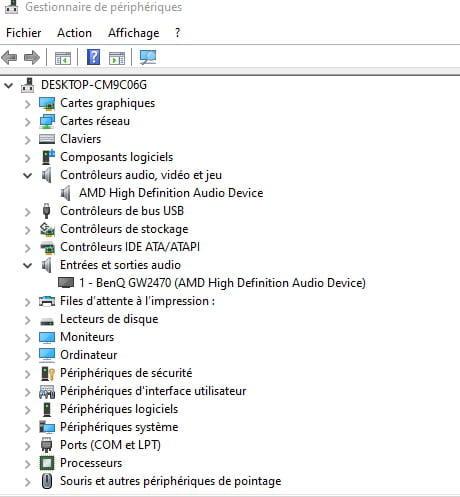The width and height of the screenshot is (460, 497).
Task: Open the Affichage menu
Action: click(134, 33)
